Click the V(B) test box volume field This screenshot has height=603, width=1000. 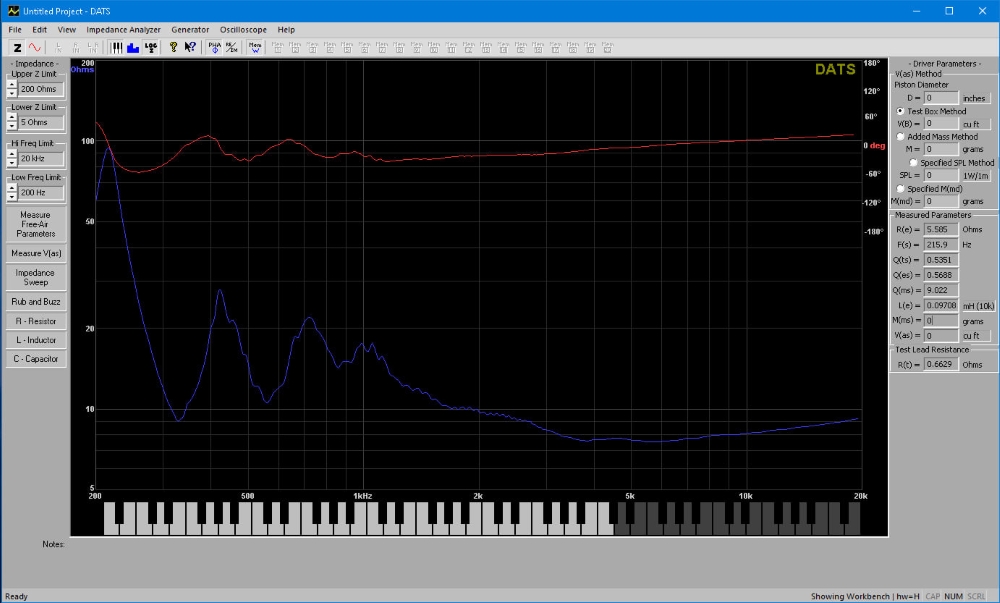941,124
